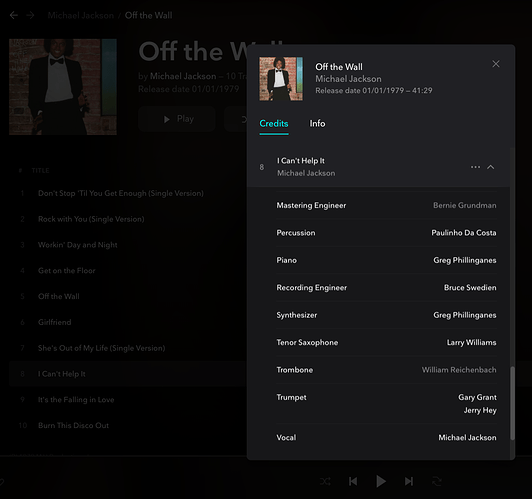
Task: Toggle shuffle playback
Action: [x=325, y=481]
